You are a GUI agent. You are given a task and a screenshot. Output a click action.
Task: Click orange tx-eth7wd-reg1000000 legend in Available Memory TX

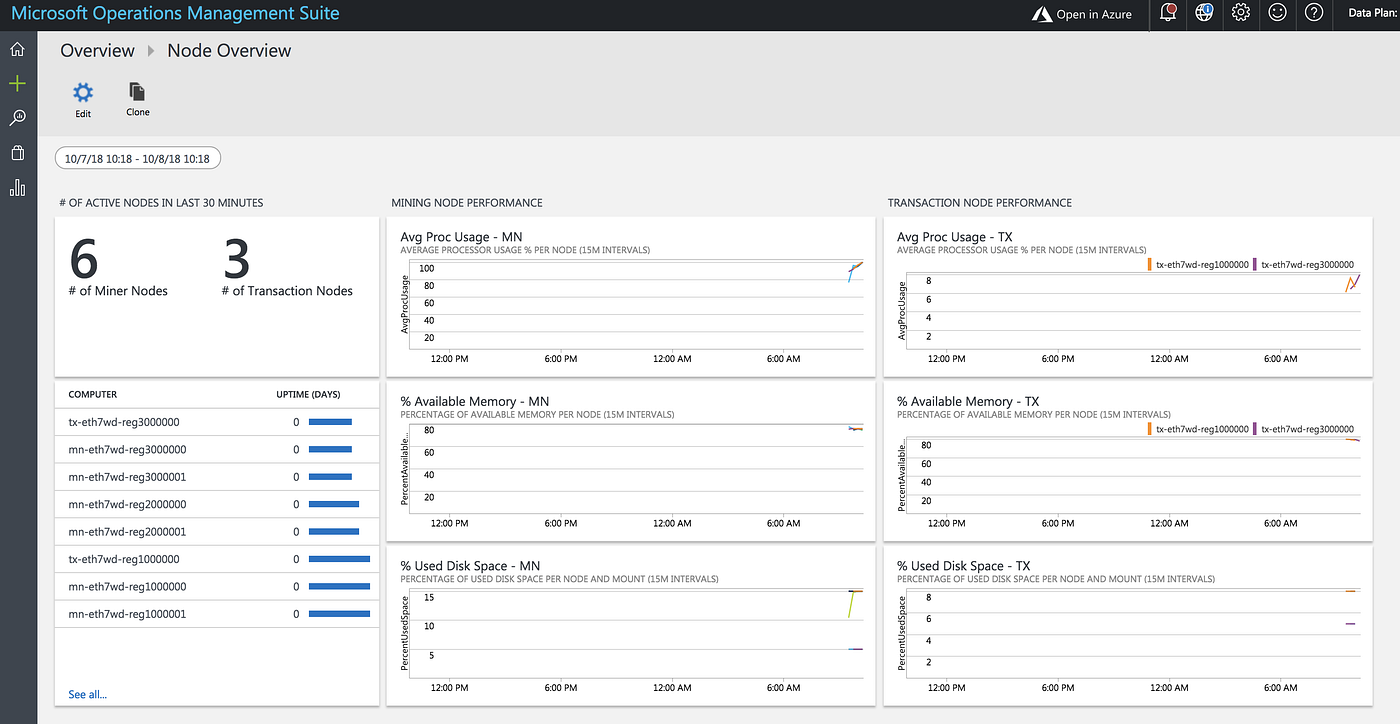point(1198,429)
